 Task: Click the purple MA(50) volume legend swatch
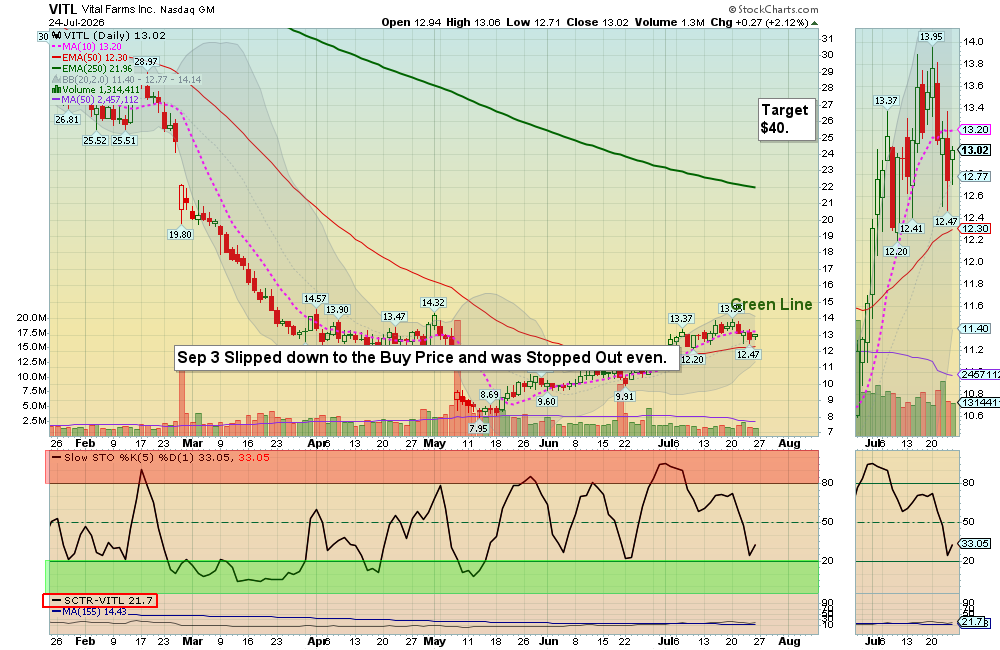56,100
